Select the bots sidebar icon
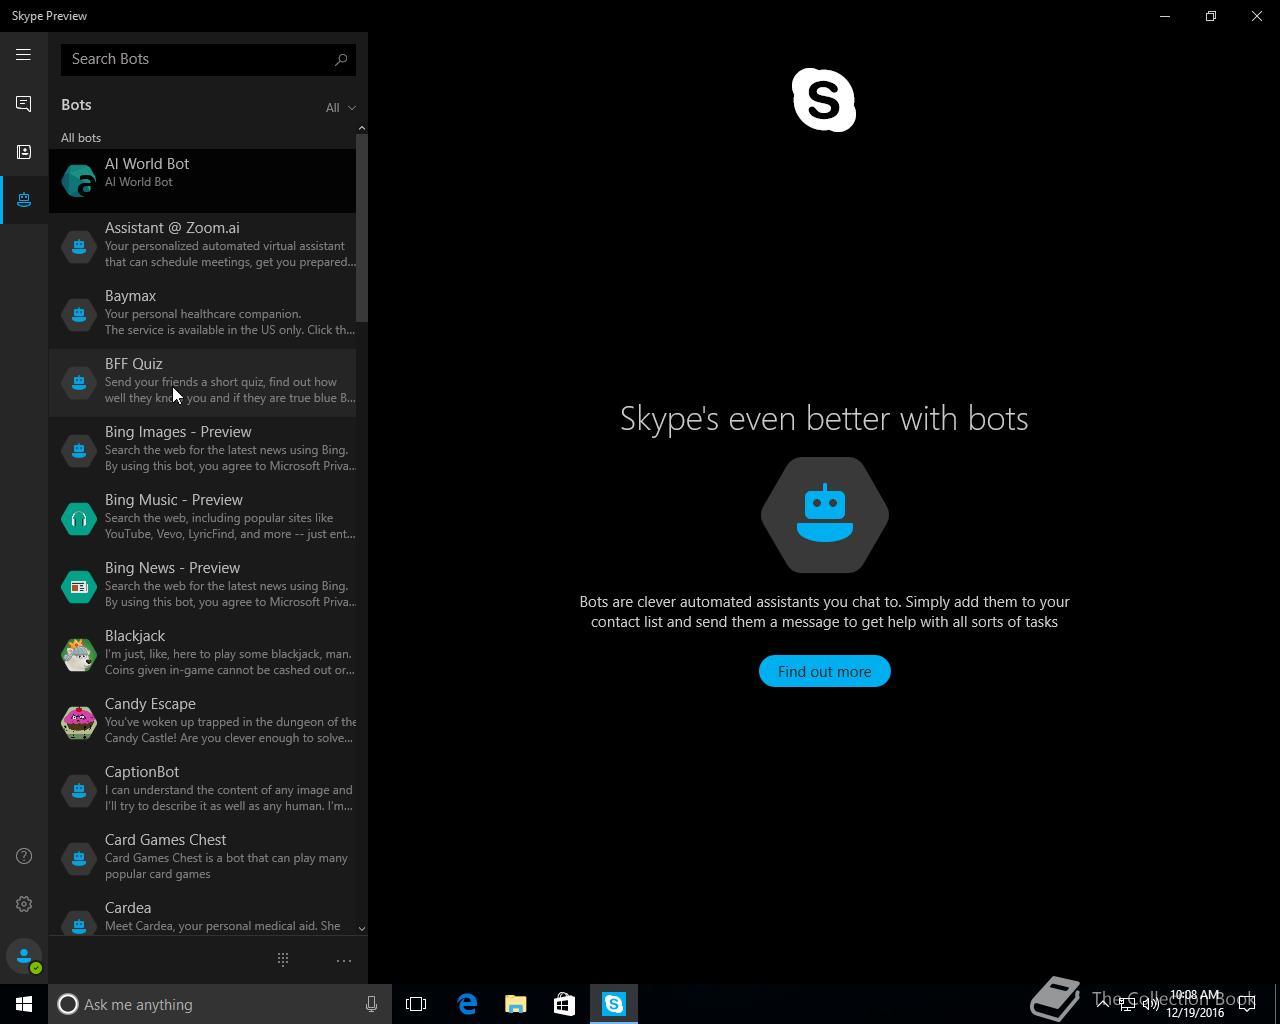This screenshot has height=1024, width=1280. click(24, 200)
